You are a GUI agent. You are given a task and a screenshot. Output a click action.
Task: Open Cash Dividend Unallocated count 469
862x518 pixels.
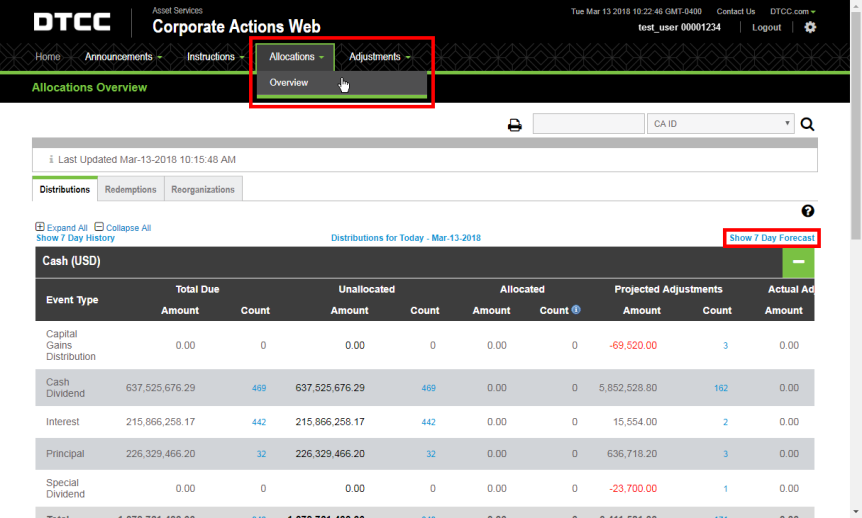click(428, 388)
